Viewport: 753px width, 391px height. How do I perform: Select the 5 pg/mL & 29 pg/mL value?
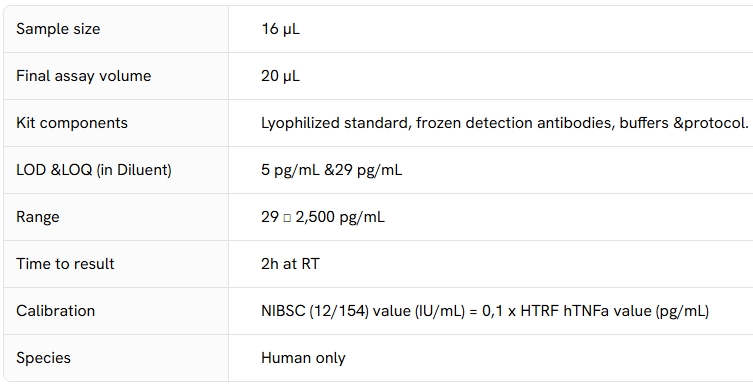click(331, 170)
